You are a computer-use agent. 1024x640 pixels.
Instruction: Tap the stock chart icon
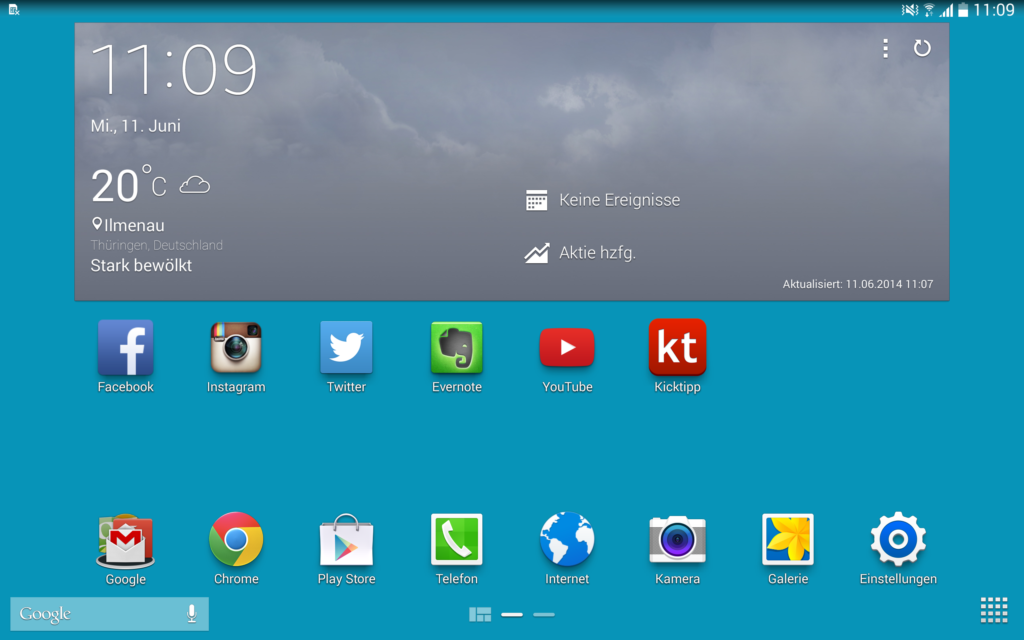[537, 253]
